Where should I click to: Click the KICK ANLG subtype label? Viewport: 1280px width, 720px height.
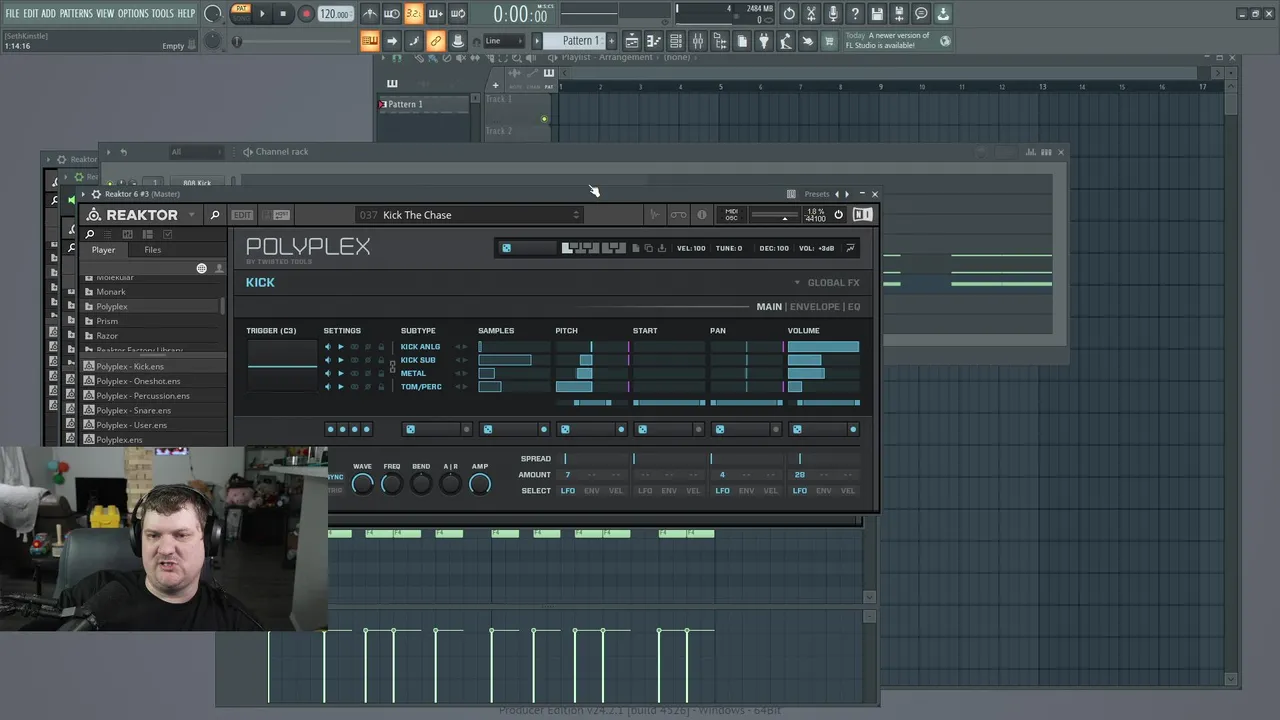pyautogui.click(x=420, y=347)
